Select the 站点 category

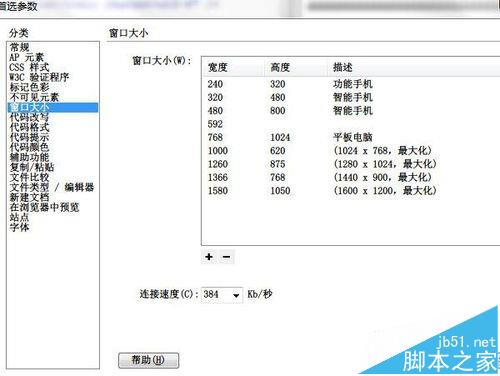click(19, 217)
